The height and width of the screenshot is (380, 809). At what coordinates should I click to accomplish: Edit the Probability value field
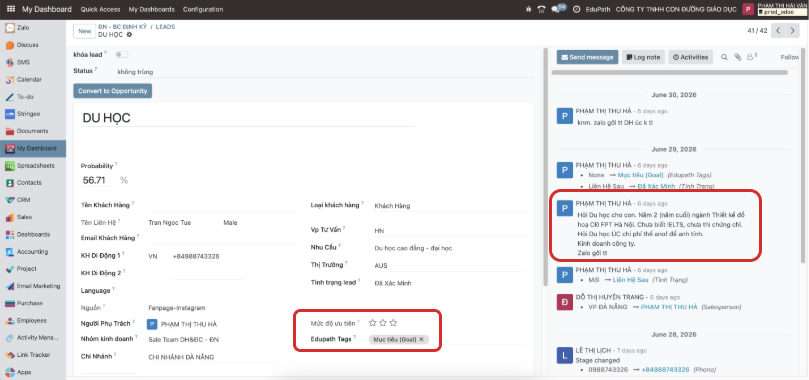98,180
